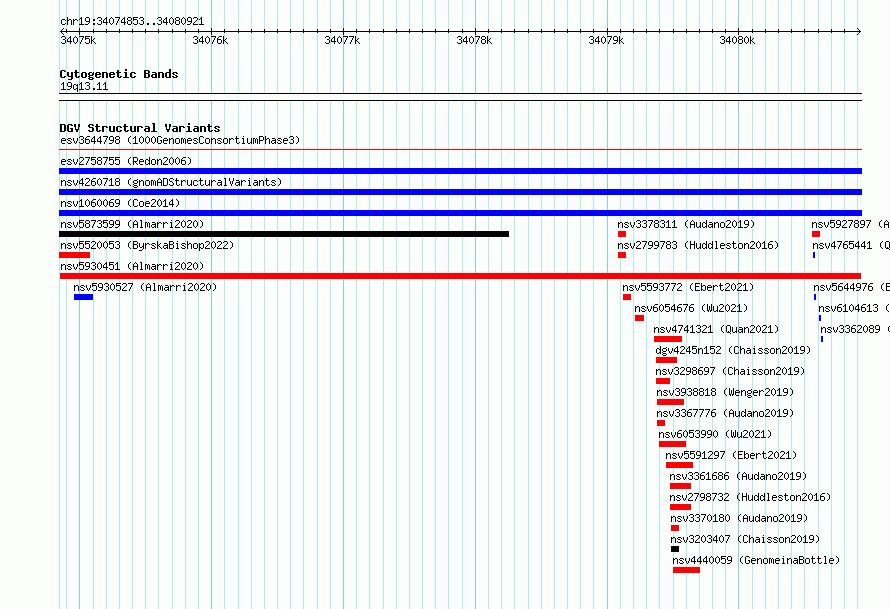Click the red bar under nsv5593772

627,297
